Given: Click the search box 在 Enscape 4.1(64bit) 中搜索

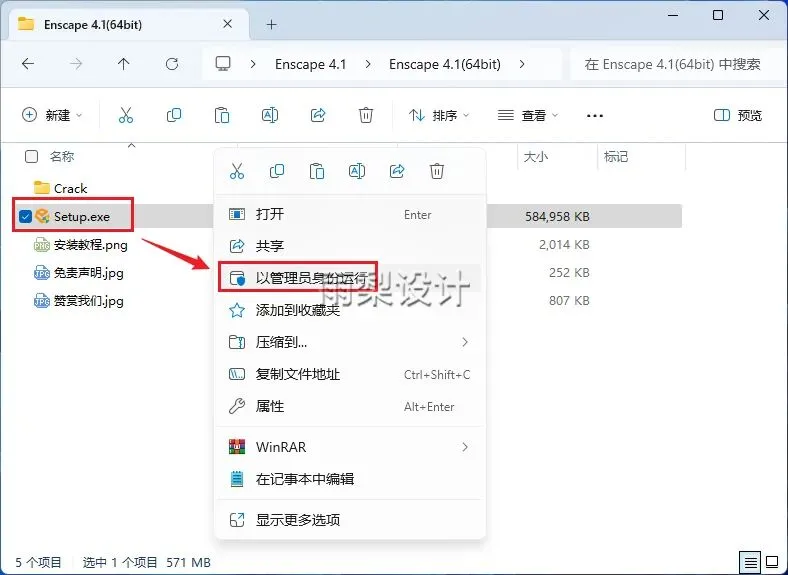Looking at the screenshot, I should click(x=678, y=64).
